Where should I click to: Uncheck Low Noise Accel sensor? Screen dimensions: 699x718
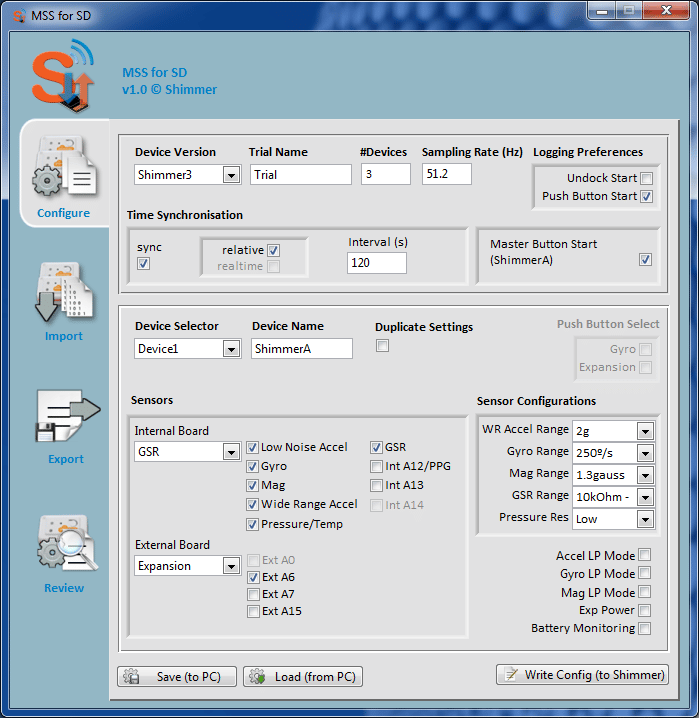point(252,447)
